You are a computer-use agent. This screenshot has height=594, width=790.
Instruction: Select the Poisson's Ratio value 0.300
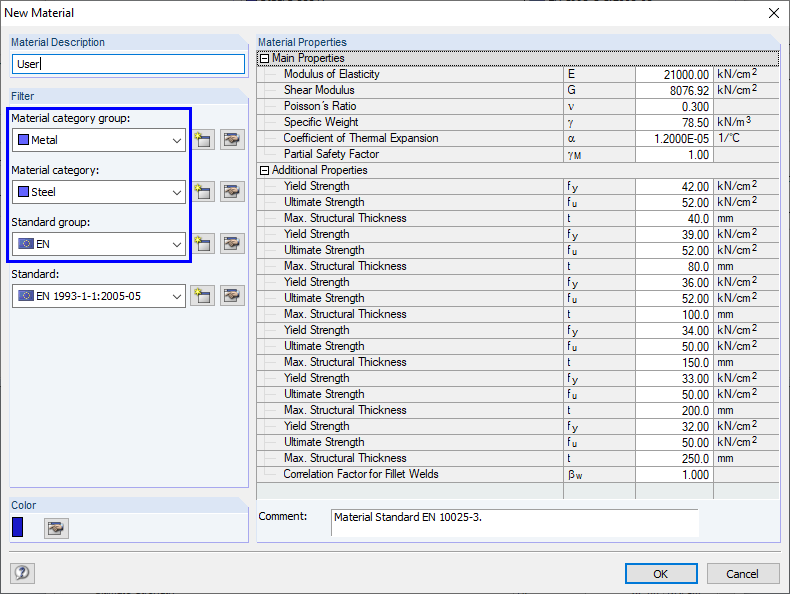(x=674, y=107)
